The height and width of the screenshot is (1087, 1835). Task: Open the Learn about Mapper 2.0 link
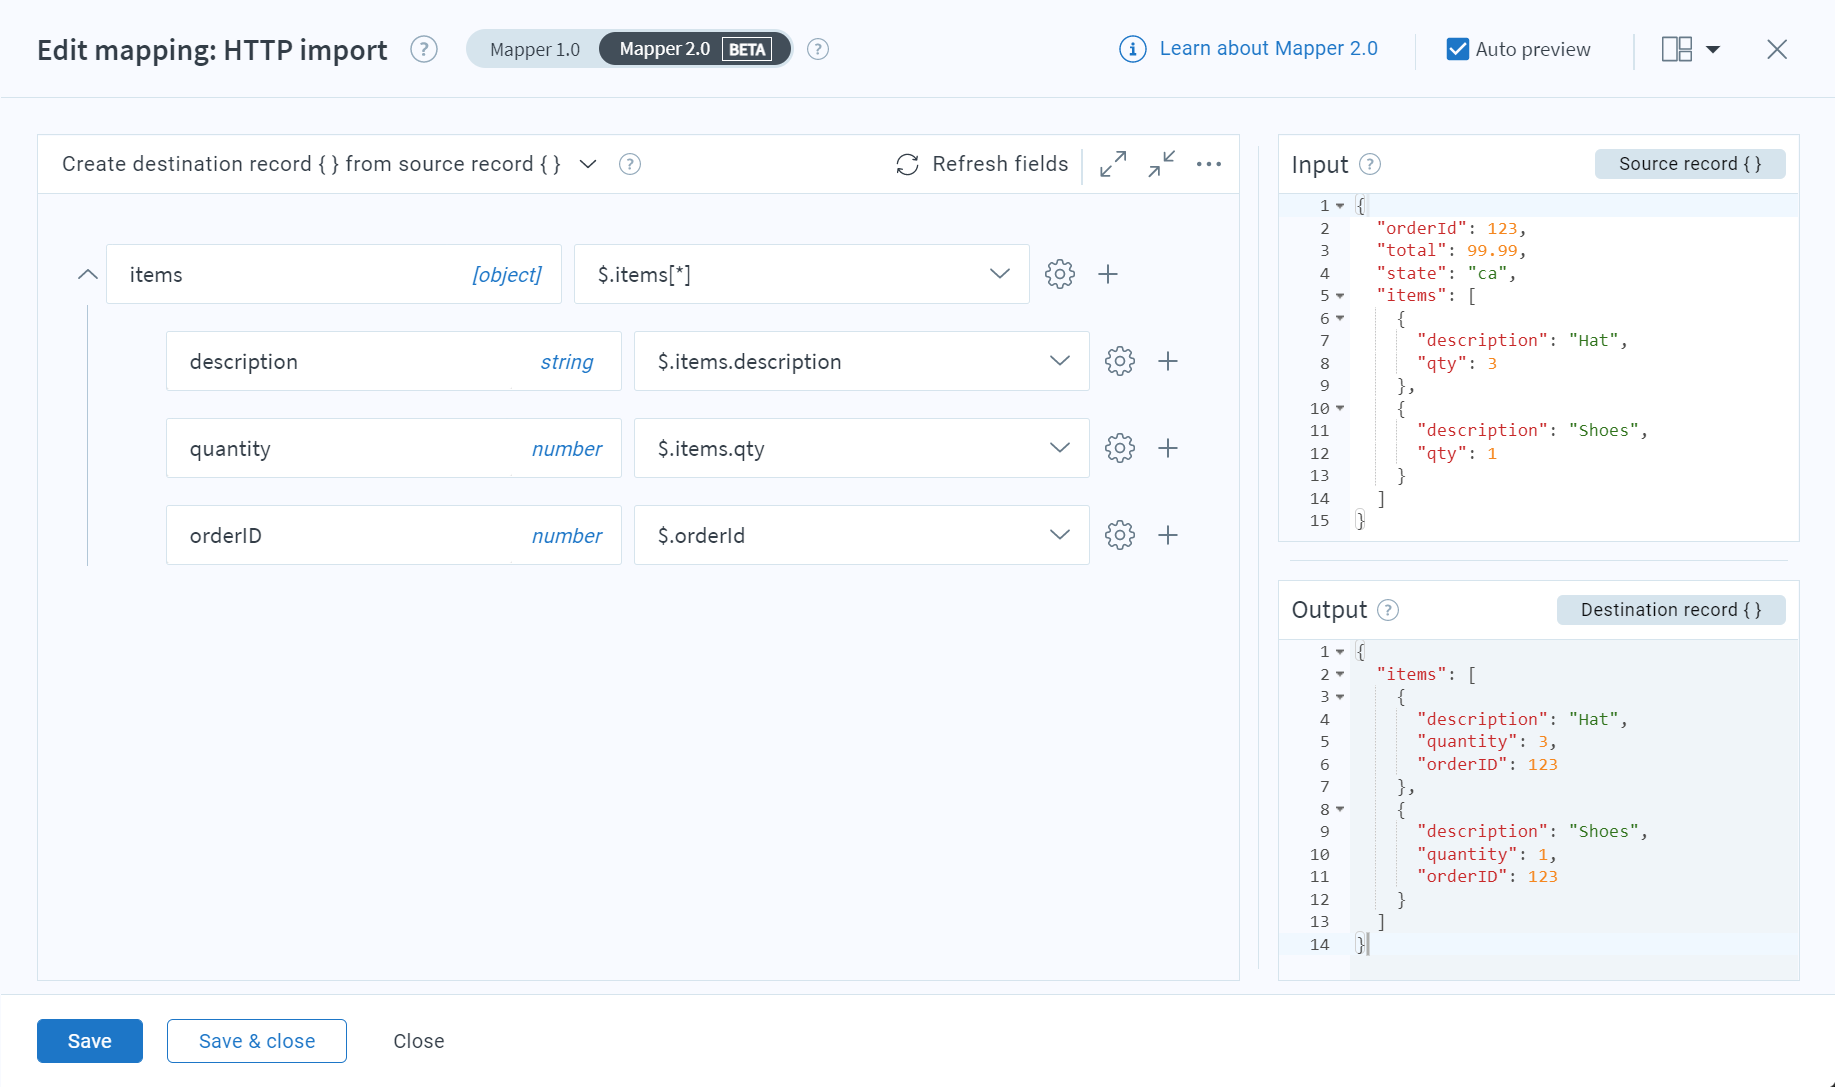pos(1267,49)
